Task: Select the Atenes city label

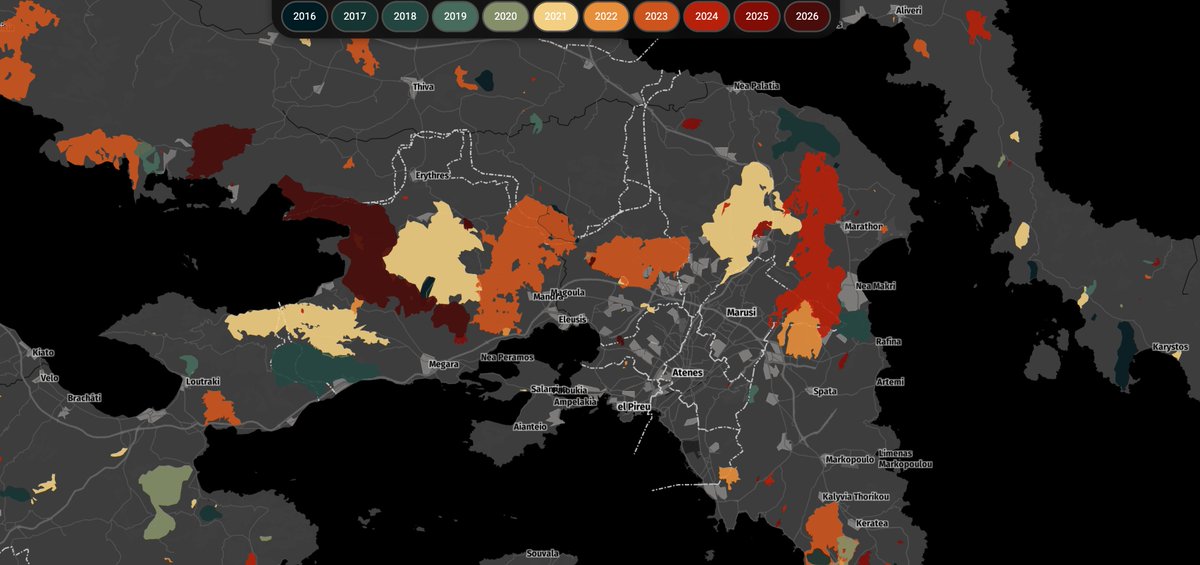Action: (x=688, y=372)
